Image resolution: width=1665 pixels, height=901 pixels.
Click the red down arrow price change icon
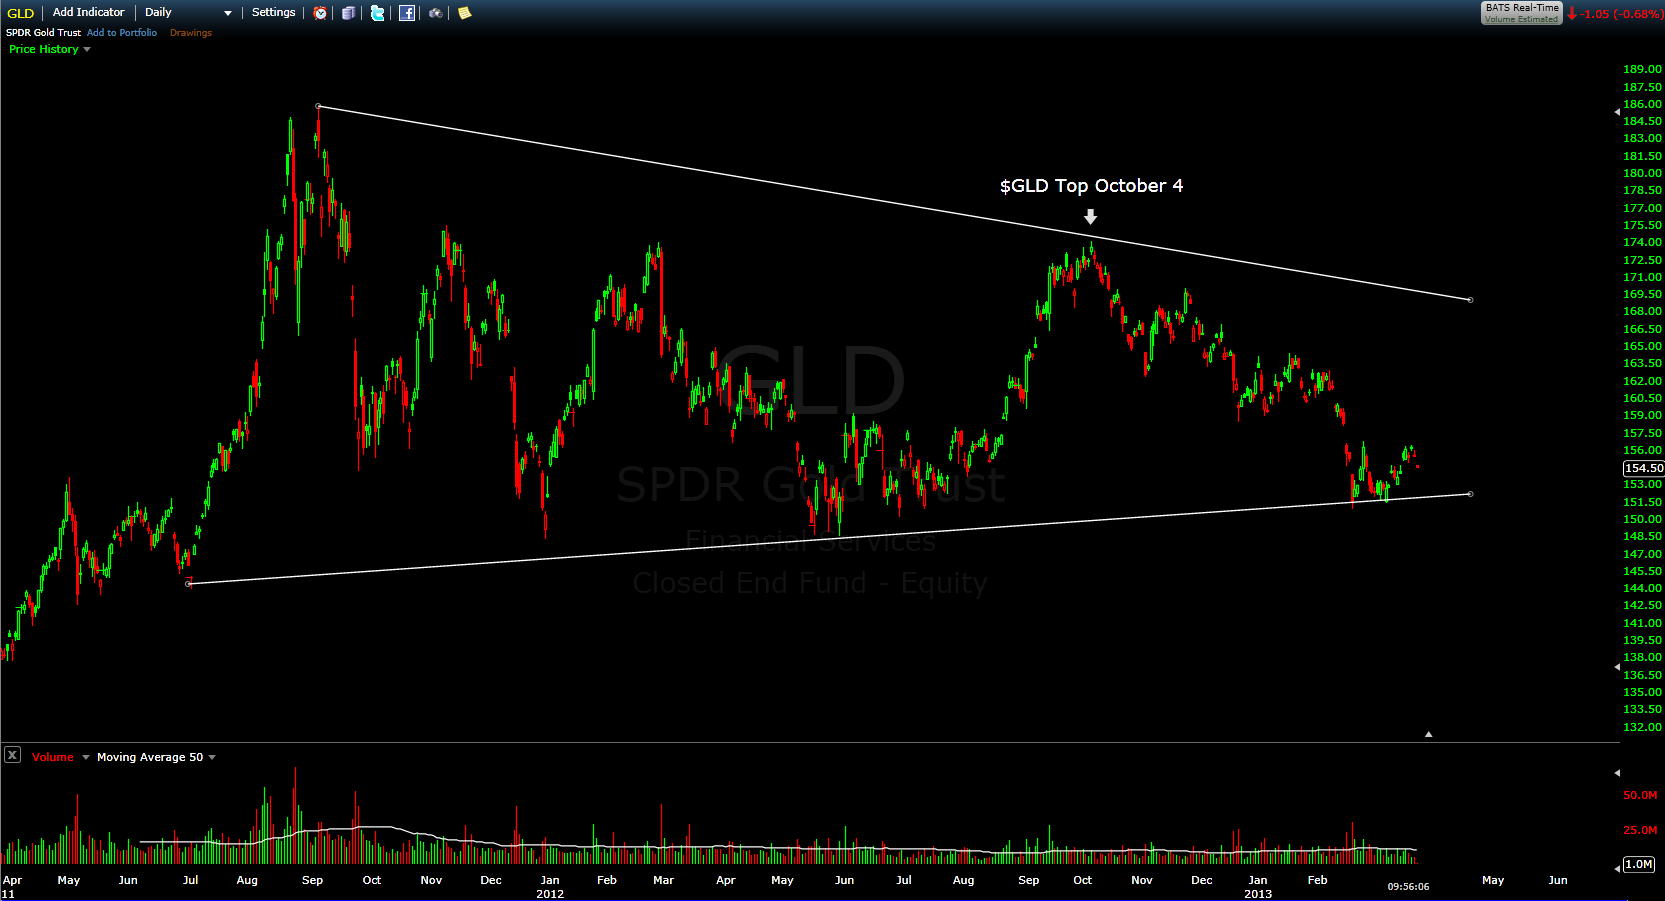pyautogui.click(x=1572, y=14)
